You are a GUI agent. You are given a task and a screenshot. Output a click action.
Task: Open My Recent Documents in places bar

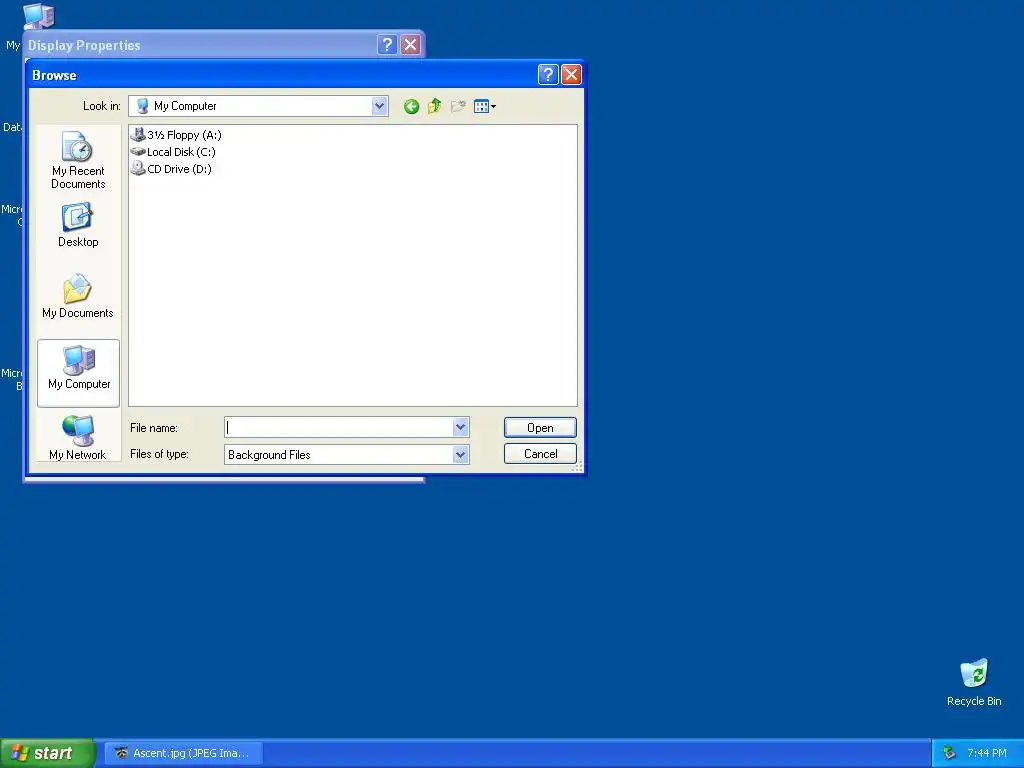(78, 160)
